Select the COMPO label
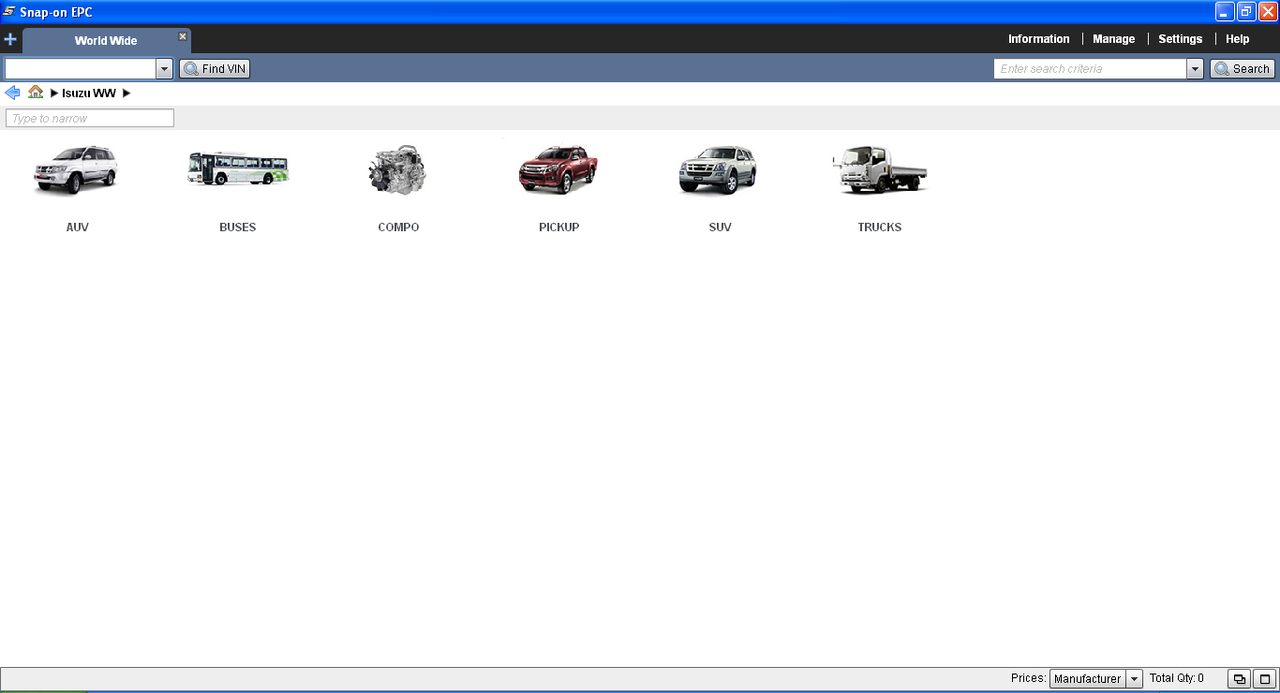This screenshot has height=693, width=1280. [398, 227]
